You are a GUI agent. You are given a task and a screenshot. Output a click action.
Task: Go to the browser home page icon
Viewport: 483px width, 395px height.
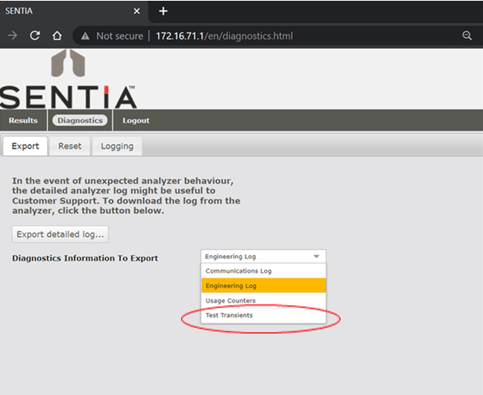click(x=57, y=35)
